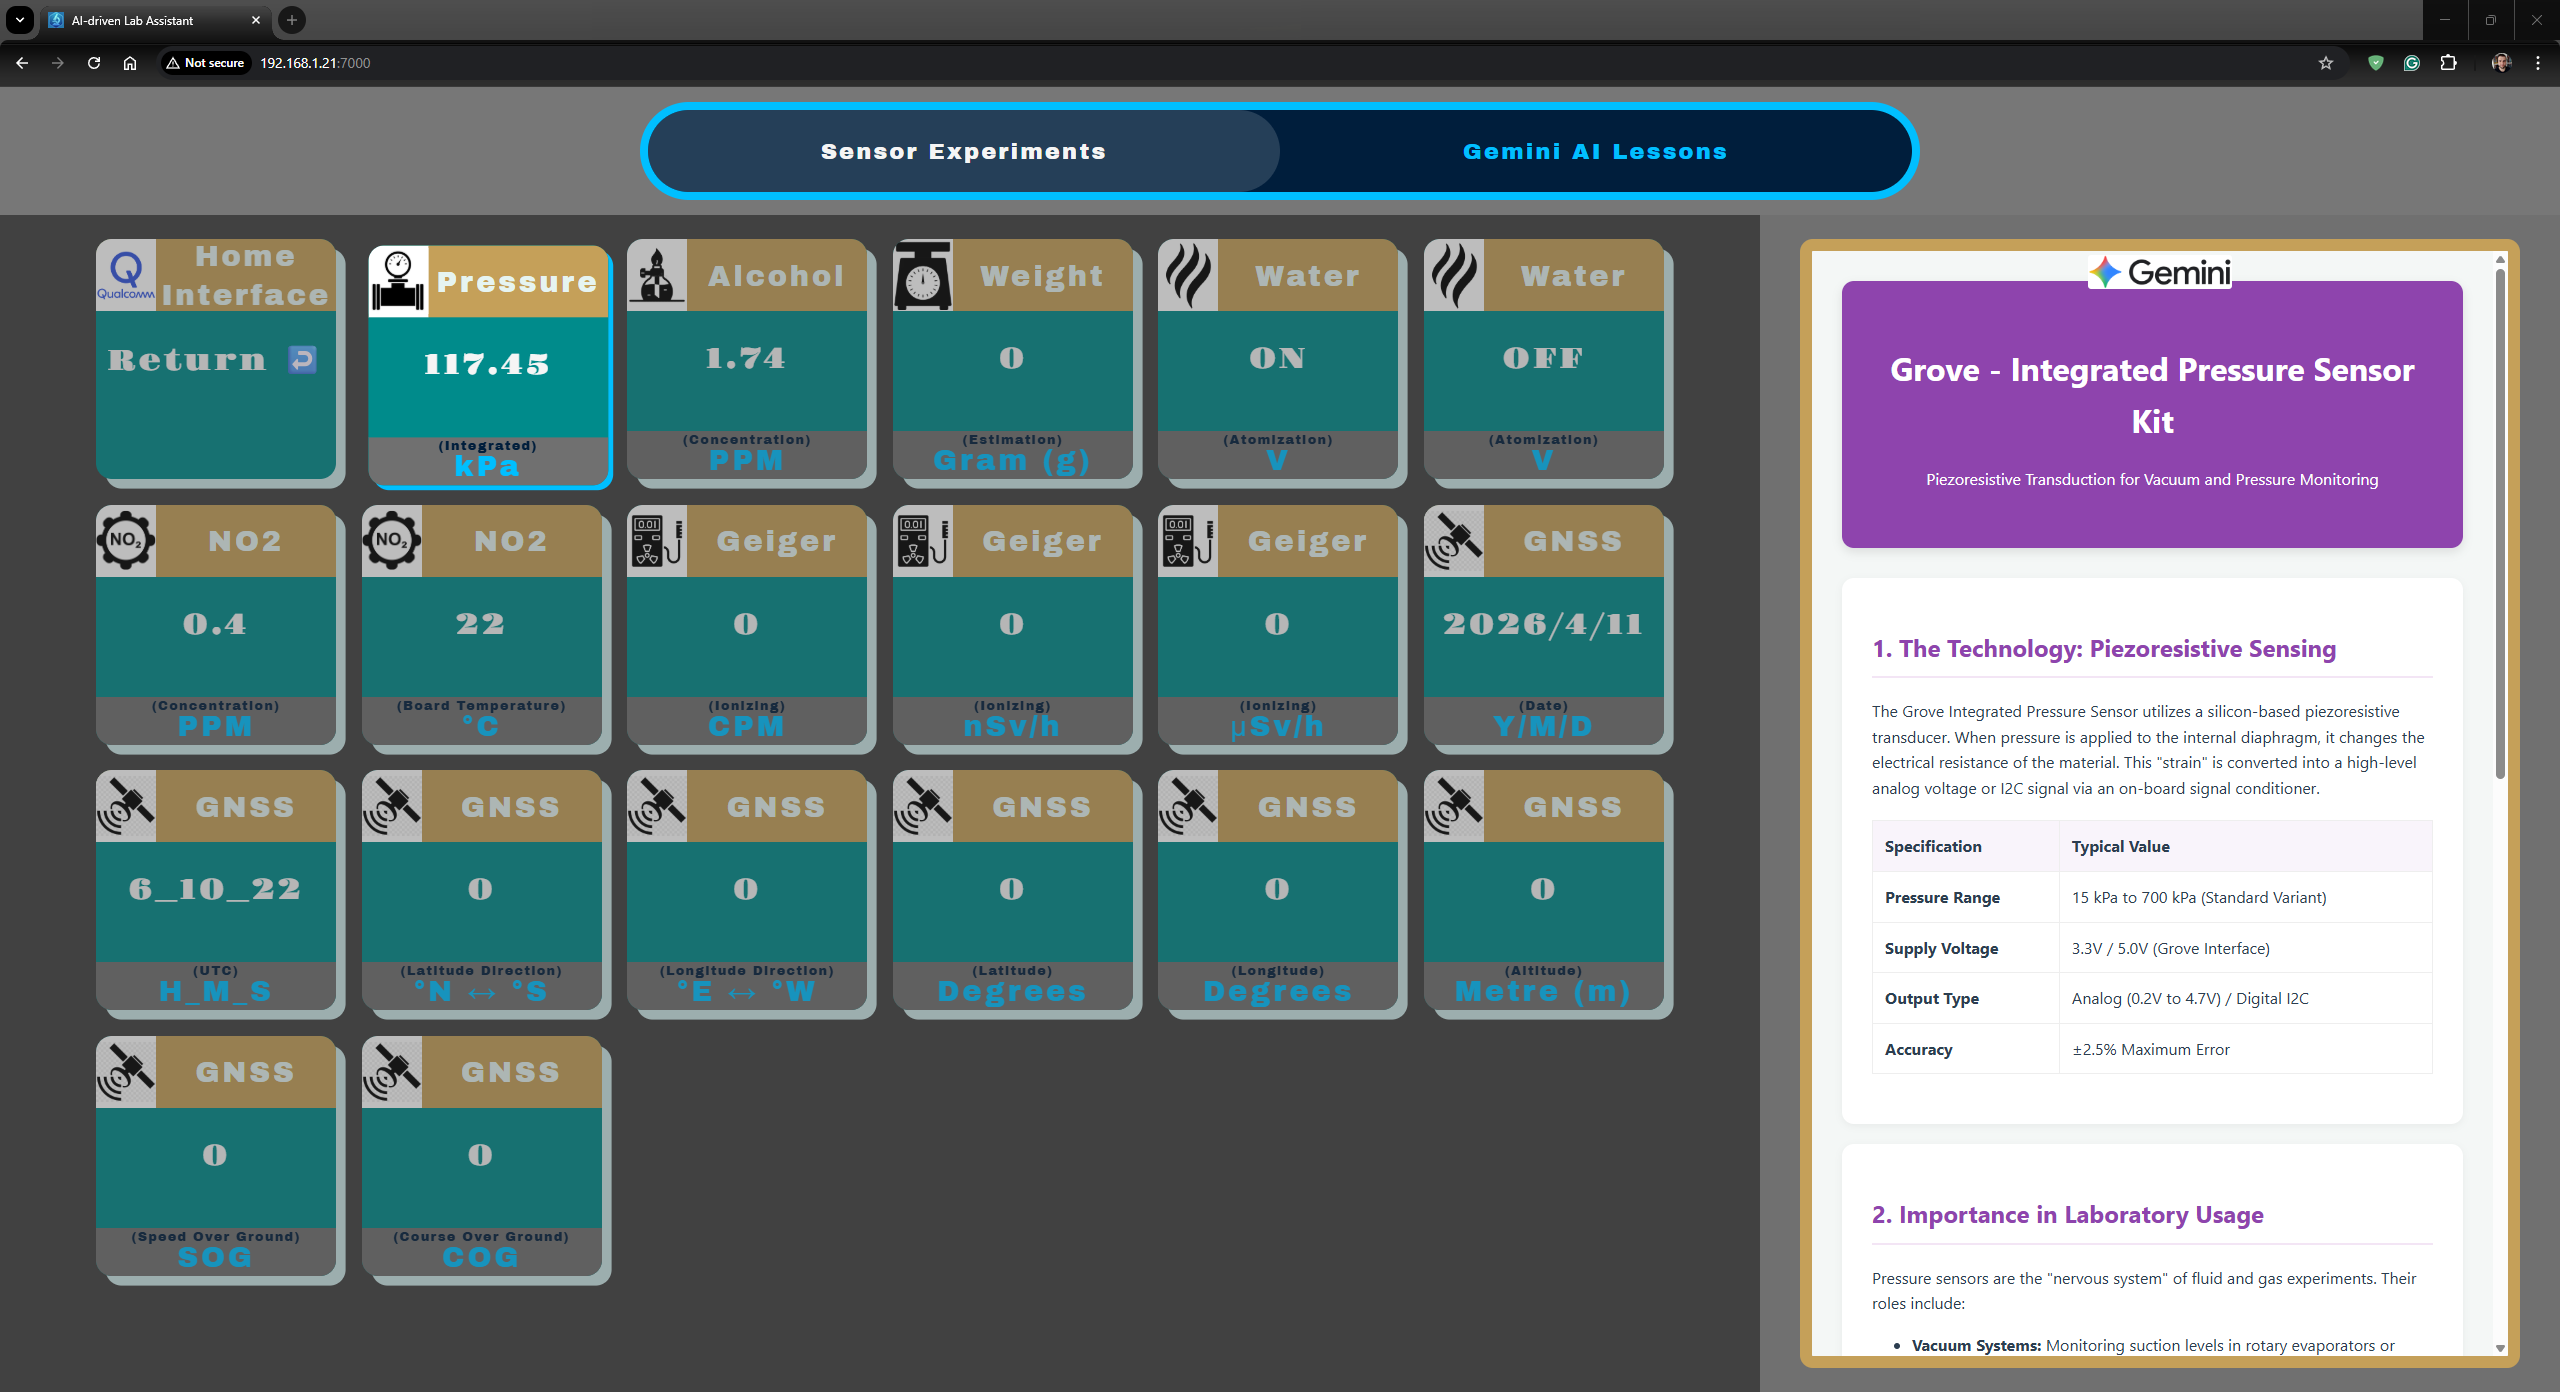Click satellite icon on GNSS Longitude Degrees card

tap(1188, 806)
